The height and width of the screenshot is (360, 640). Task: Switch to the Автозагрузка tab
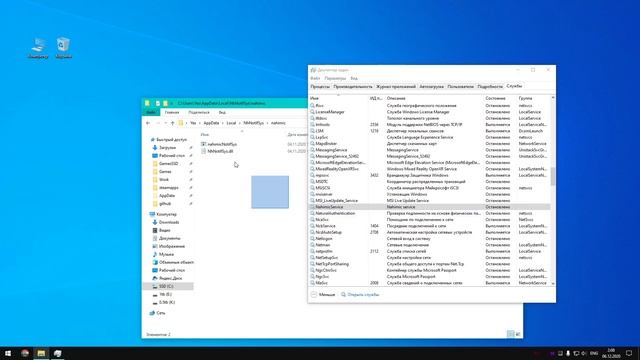(x=431, y=87)
